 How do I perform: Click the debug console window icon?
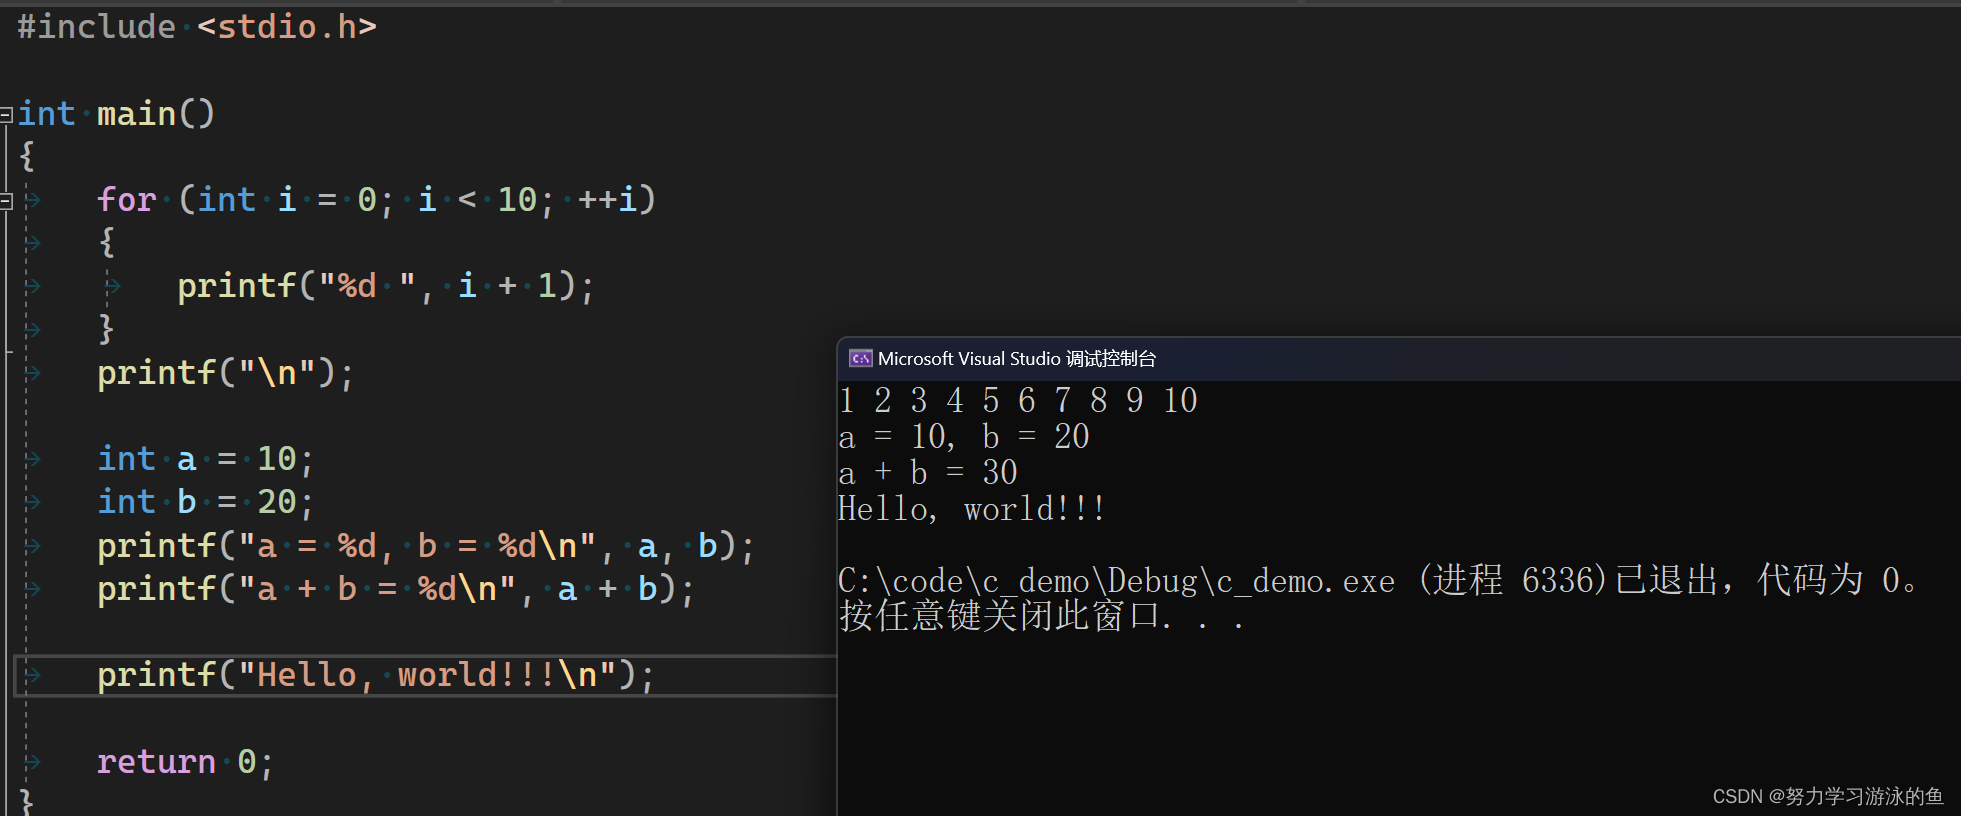coord(860,358)
